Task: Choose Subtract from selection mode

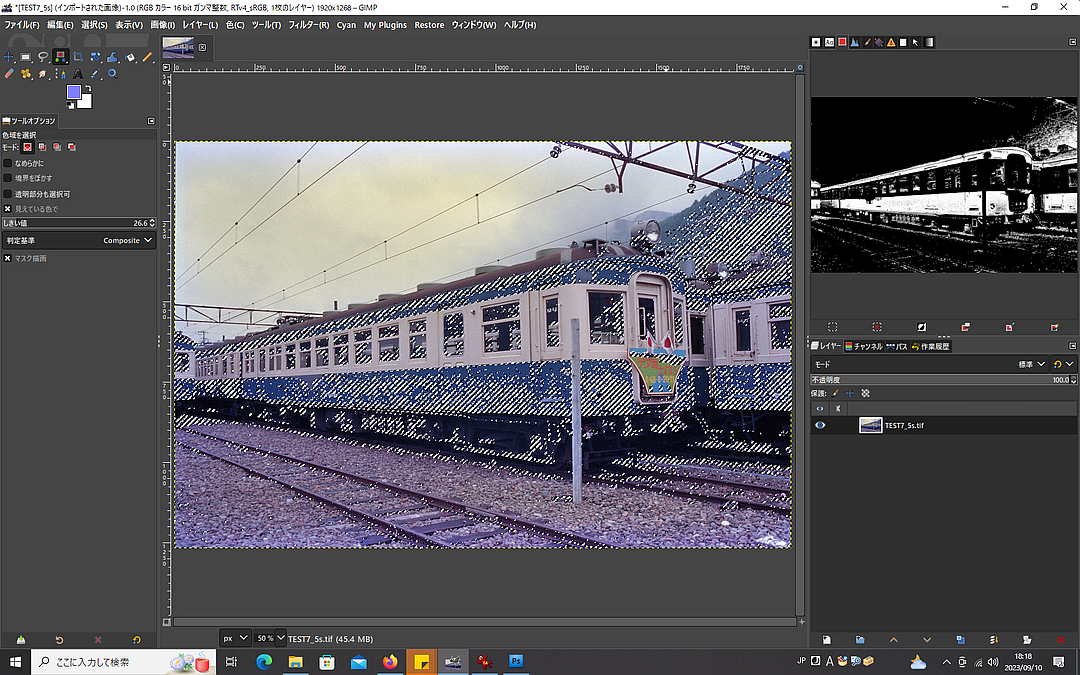Action: tap(56, 147)
